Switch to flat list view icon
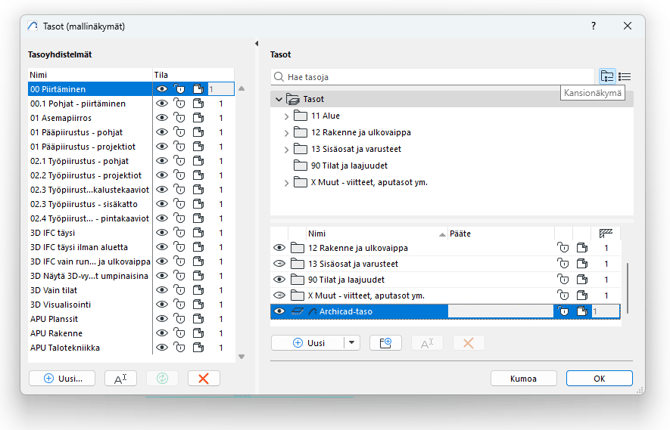 pyautogui.click(x=625, y=77)
